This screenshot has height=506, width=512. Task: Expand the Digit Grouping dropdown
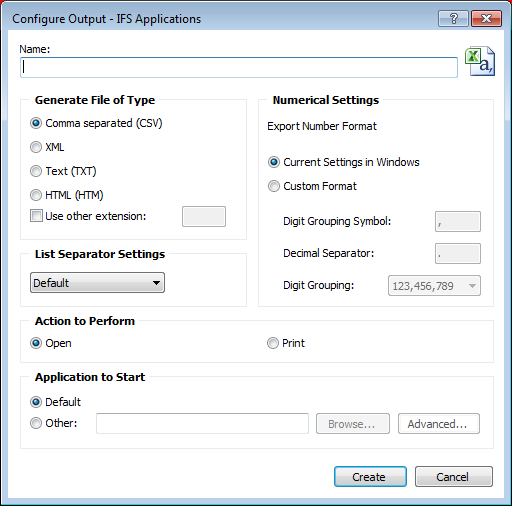tap(434, 286)
